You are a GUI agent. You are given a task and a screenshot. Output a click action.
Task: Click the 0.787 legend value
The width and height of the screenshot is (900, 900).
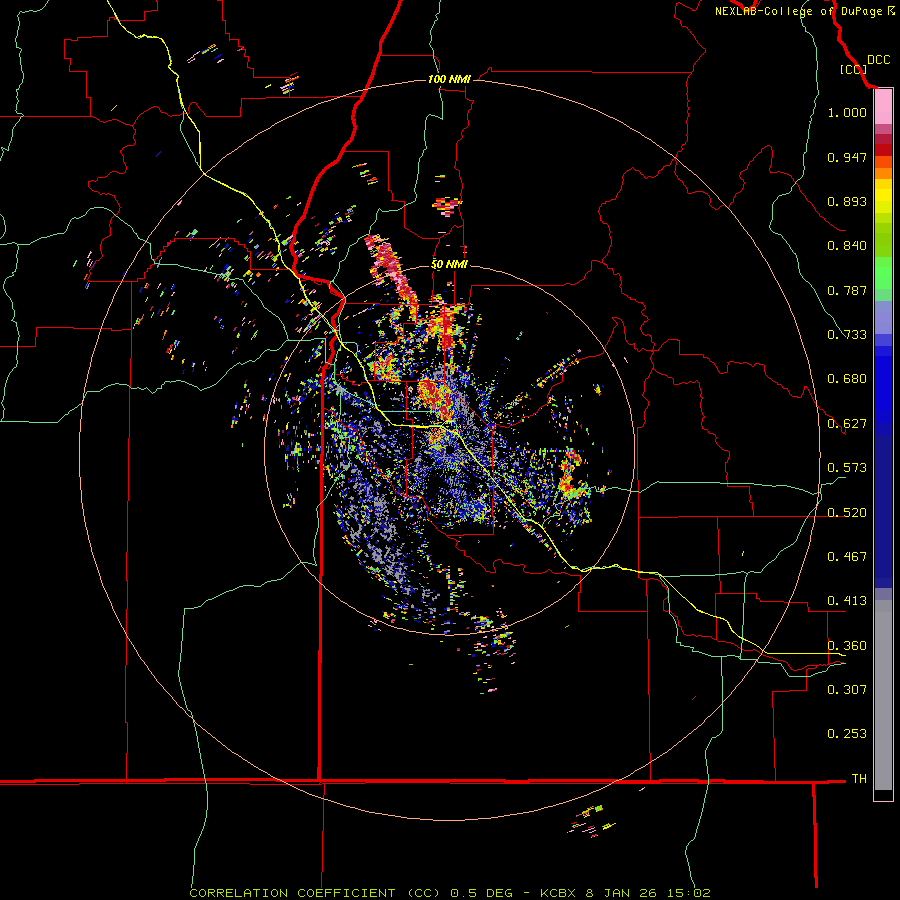coord(847,290)
